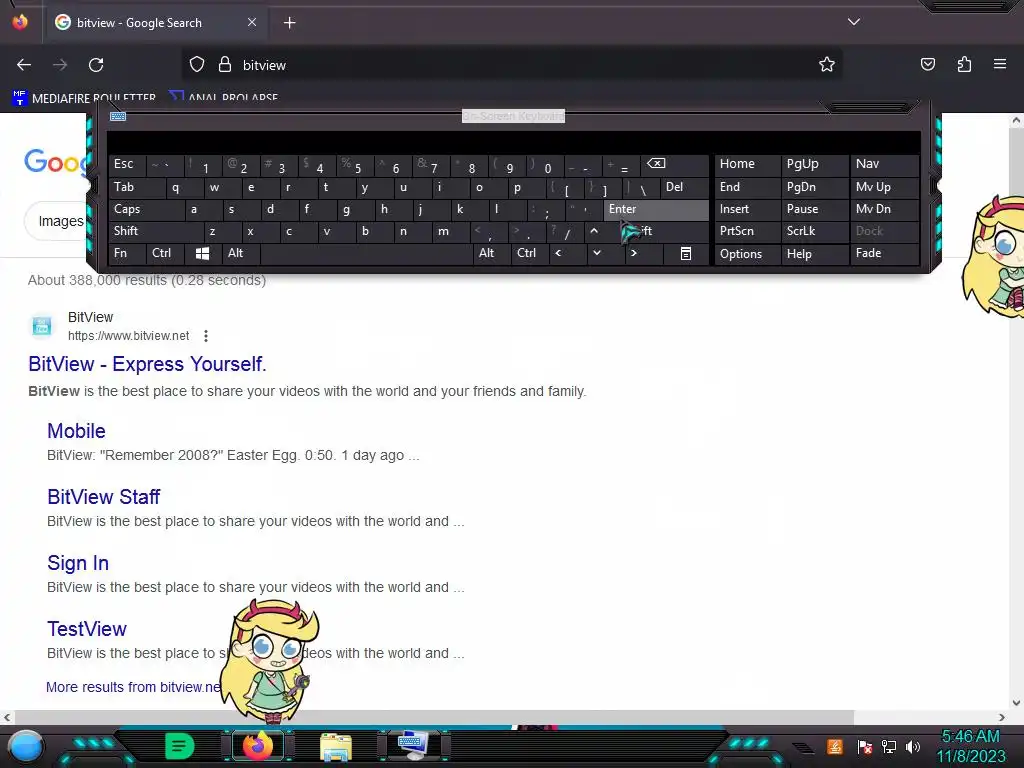Click the Help key on keyboard
1024x768 pixels.
pyautogui.click(x=814, y=254)
